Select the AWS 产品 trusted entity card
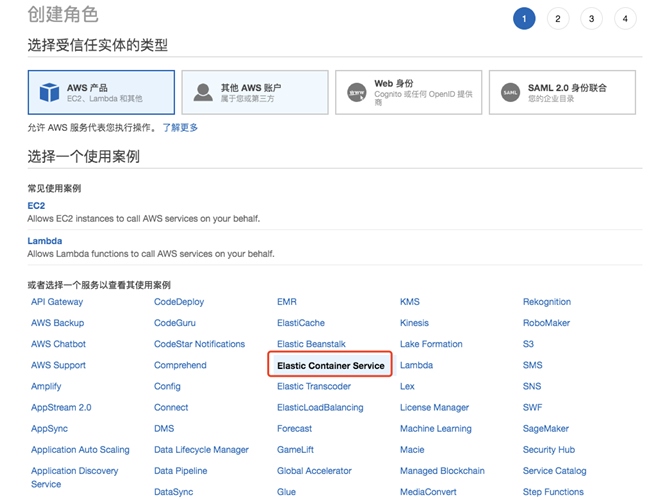The width and height of the screenshot is (650, 500). tap(101, 92)
